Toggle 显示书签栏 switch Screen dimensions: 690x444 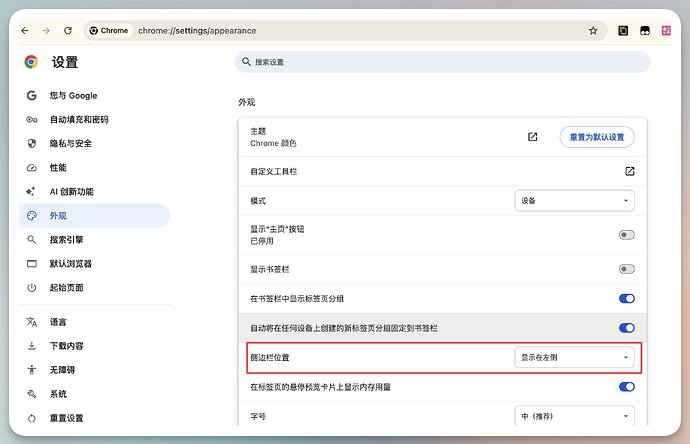[627, 269]
